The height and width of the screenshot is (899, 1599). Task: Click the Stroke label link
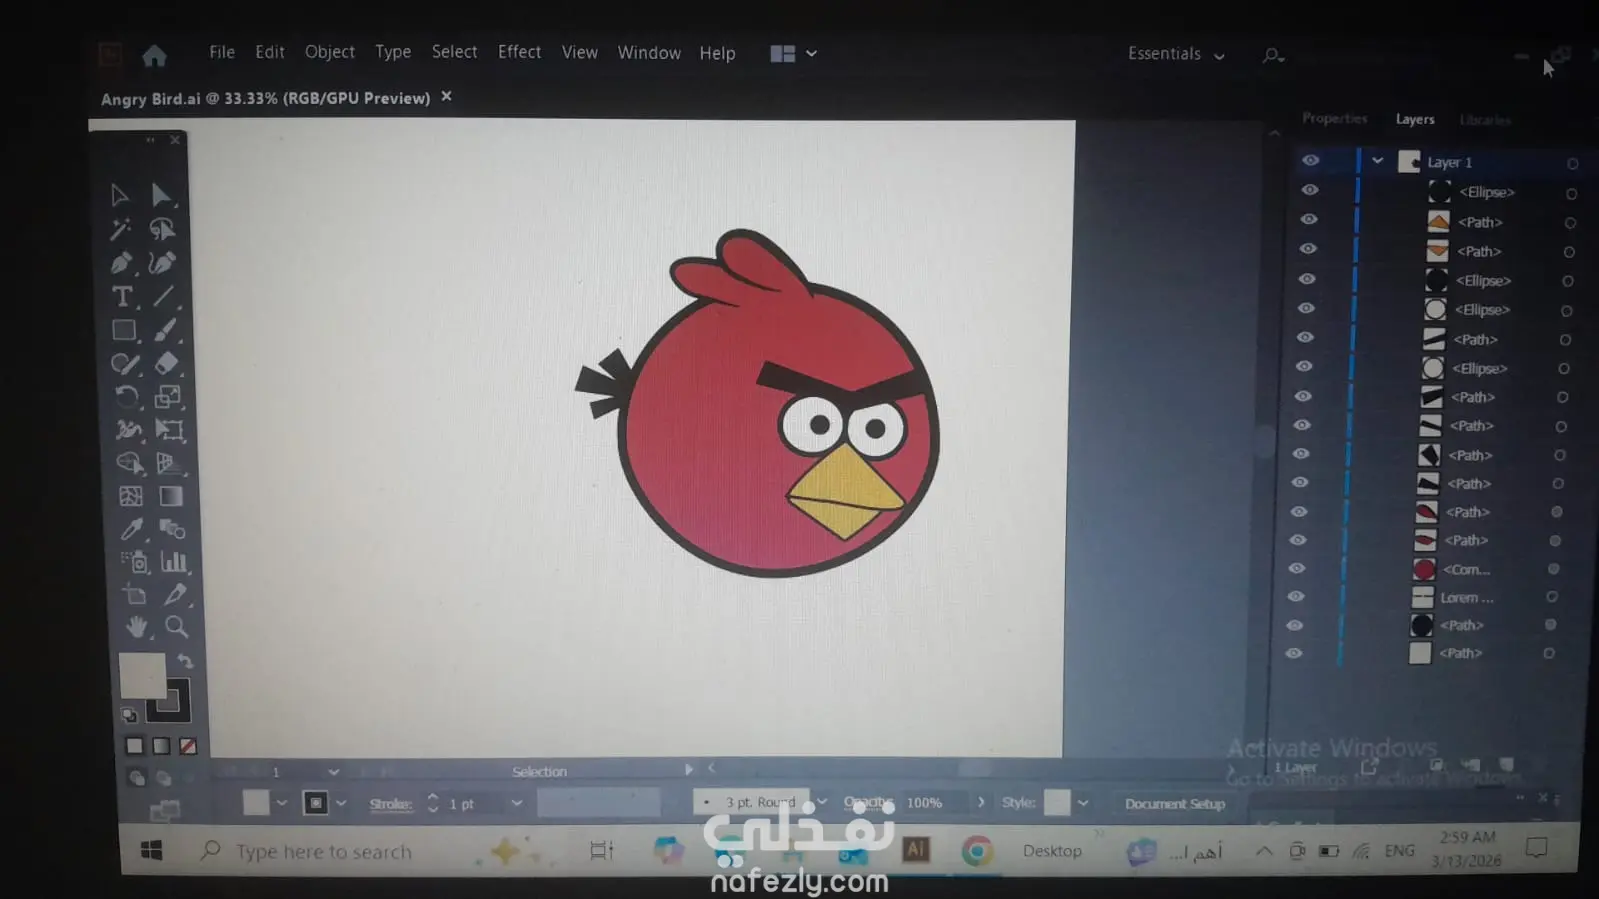point(390,804)
